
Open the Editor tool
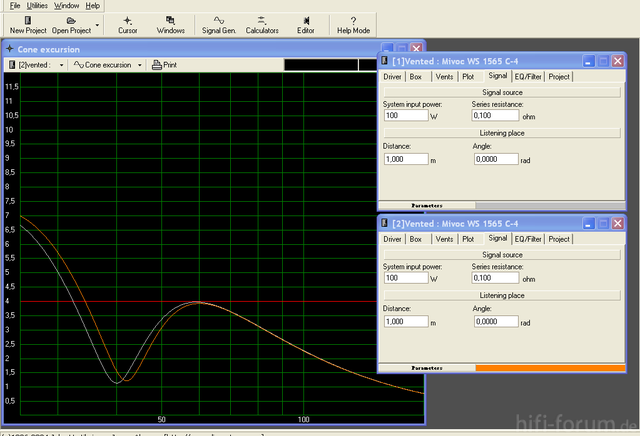tap(305, 25)
